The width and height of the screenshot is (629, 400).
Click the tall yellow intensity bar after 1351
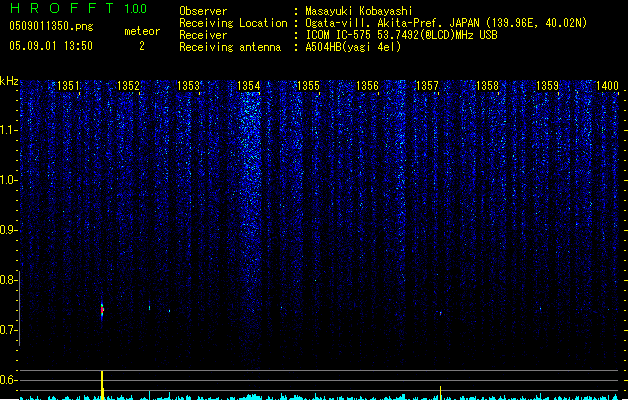pos(102,385)
